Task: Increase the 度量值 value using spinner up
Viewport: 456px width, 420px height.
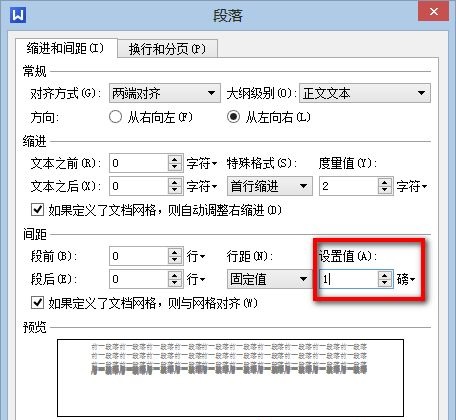Action: click(x=384, y=182)
